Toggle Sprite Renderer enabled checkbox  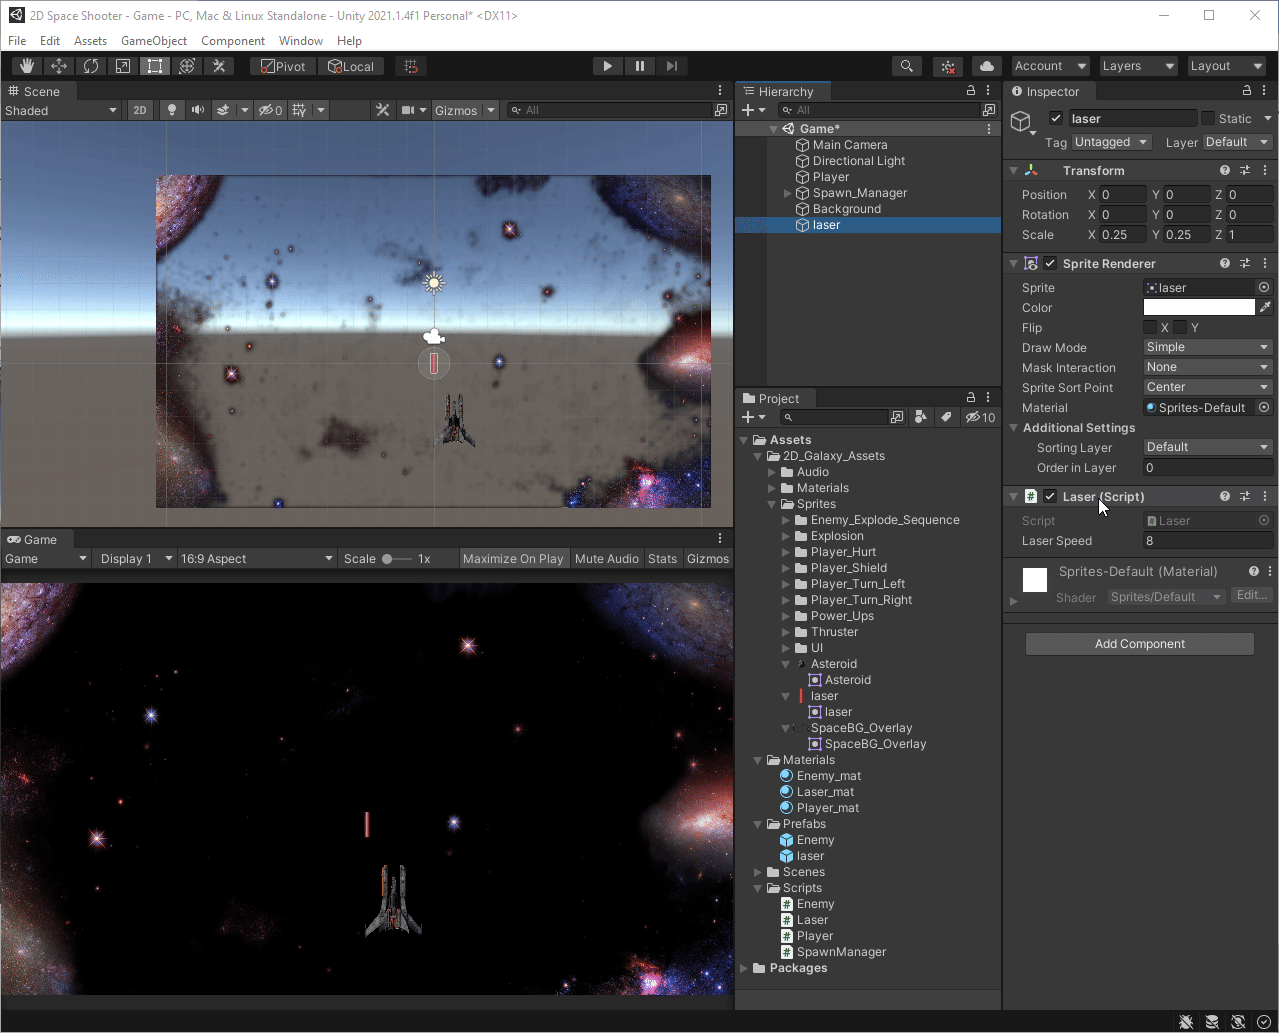point(1050,263)
